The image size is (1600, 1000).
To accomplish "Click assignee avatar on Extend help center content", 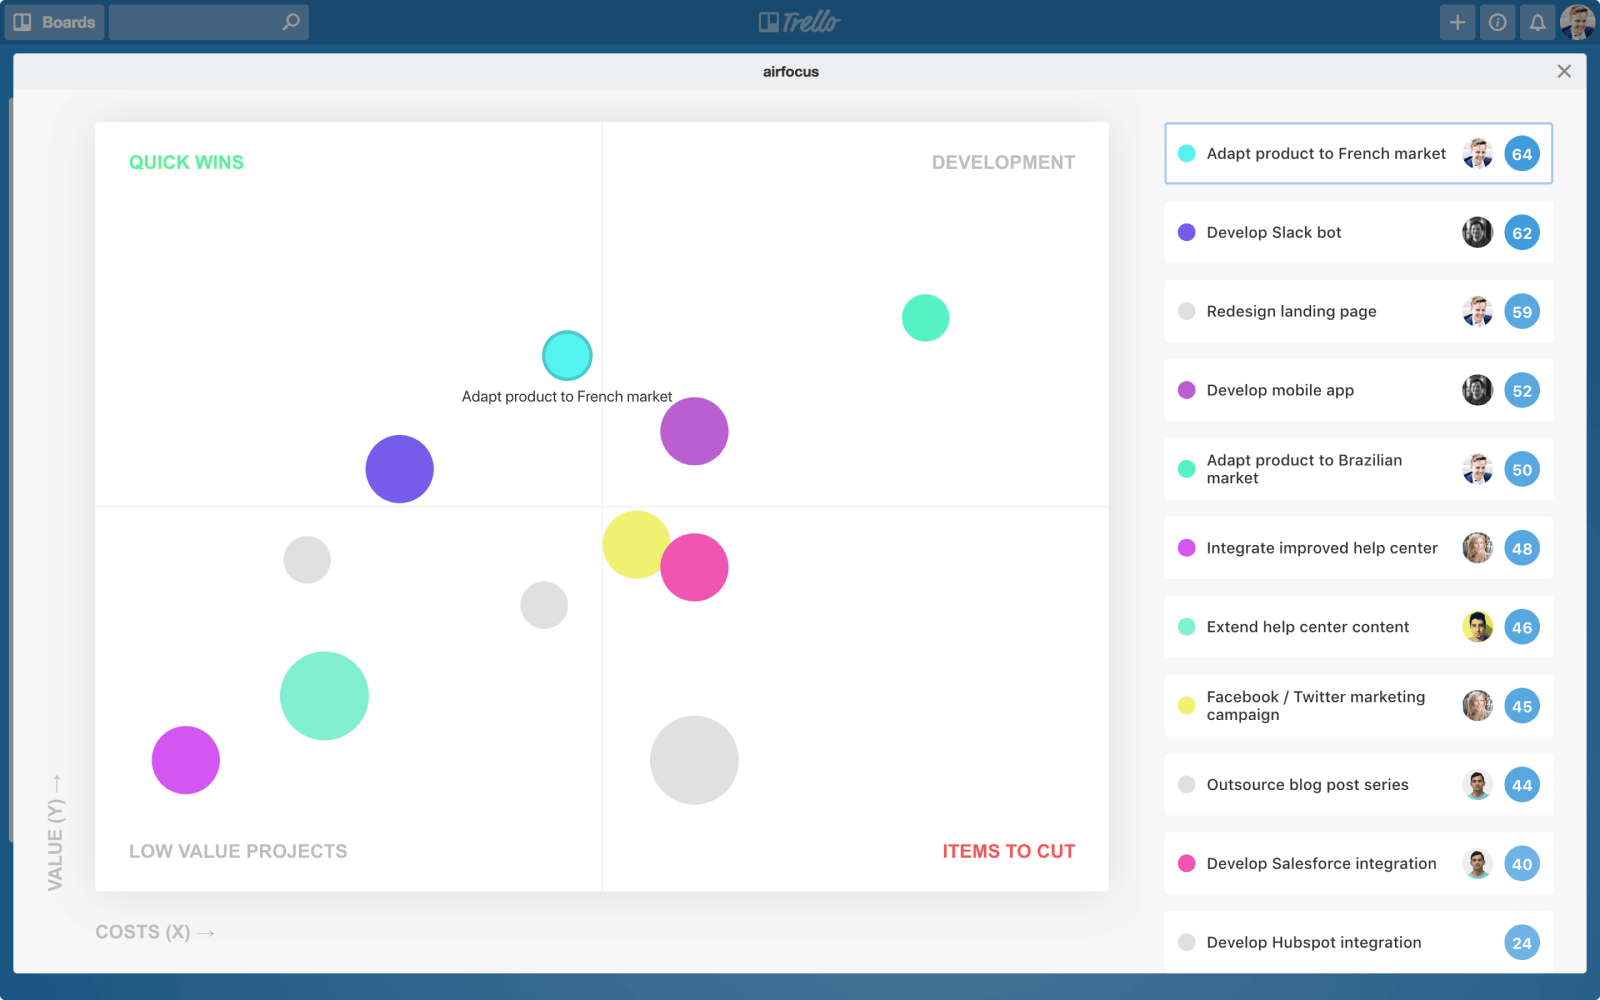I will pyautogui.click(x=1477, y=627).
